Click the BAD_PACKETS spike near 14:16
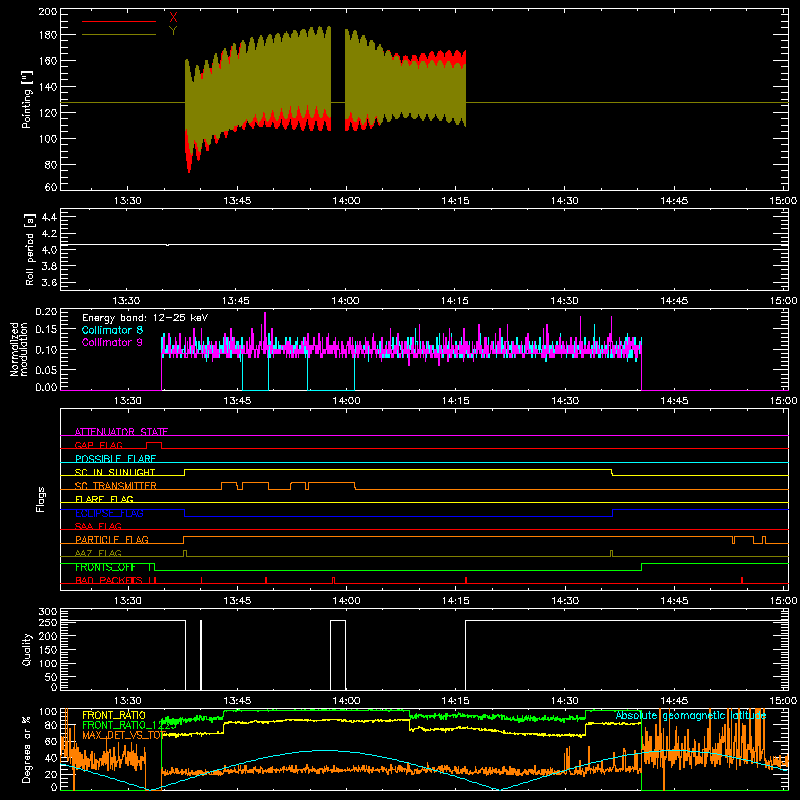 466,580
